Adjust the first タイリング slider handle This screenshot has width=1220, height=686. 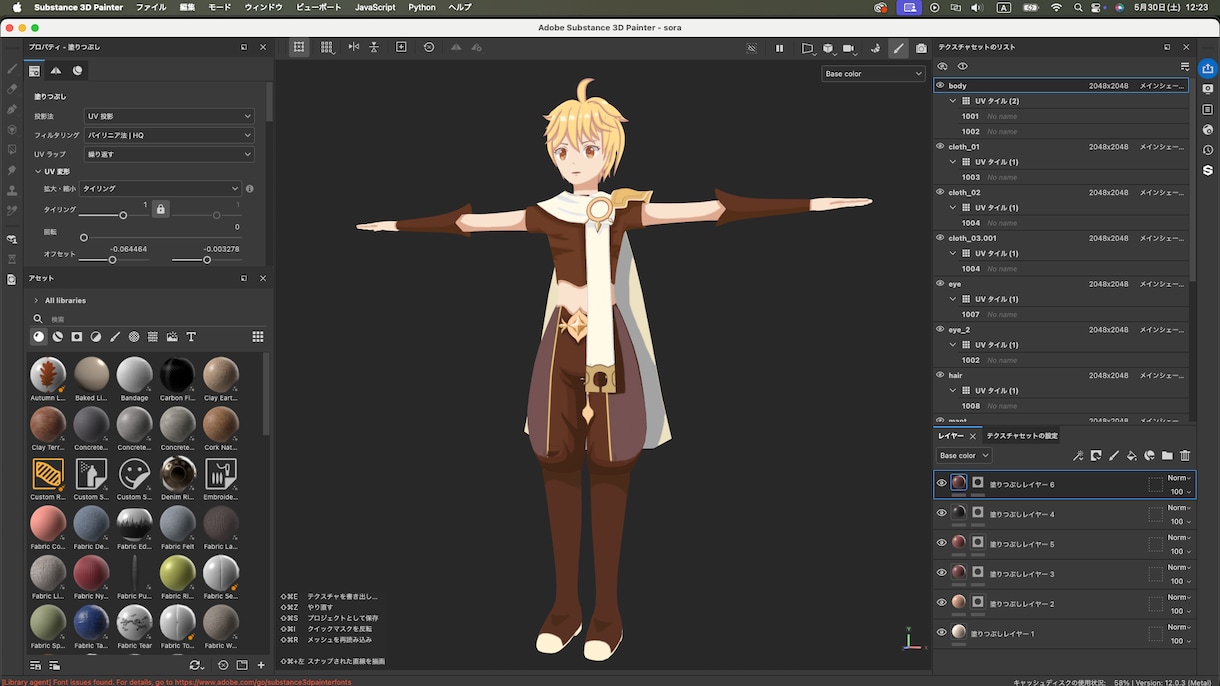(123, 215)
